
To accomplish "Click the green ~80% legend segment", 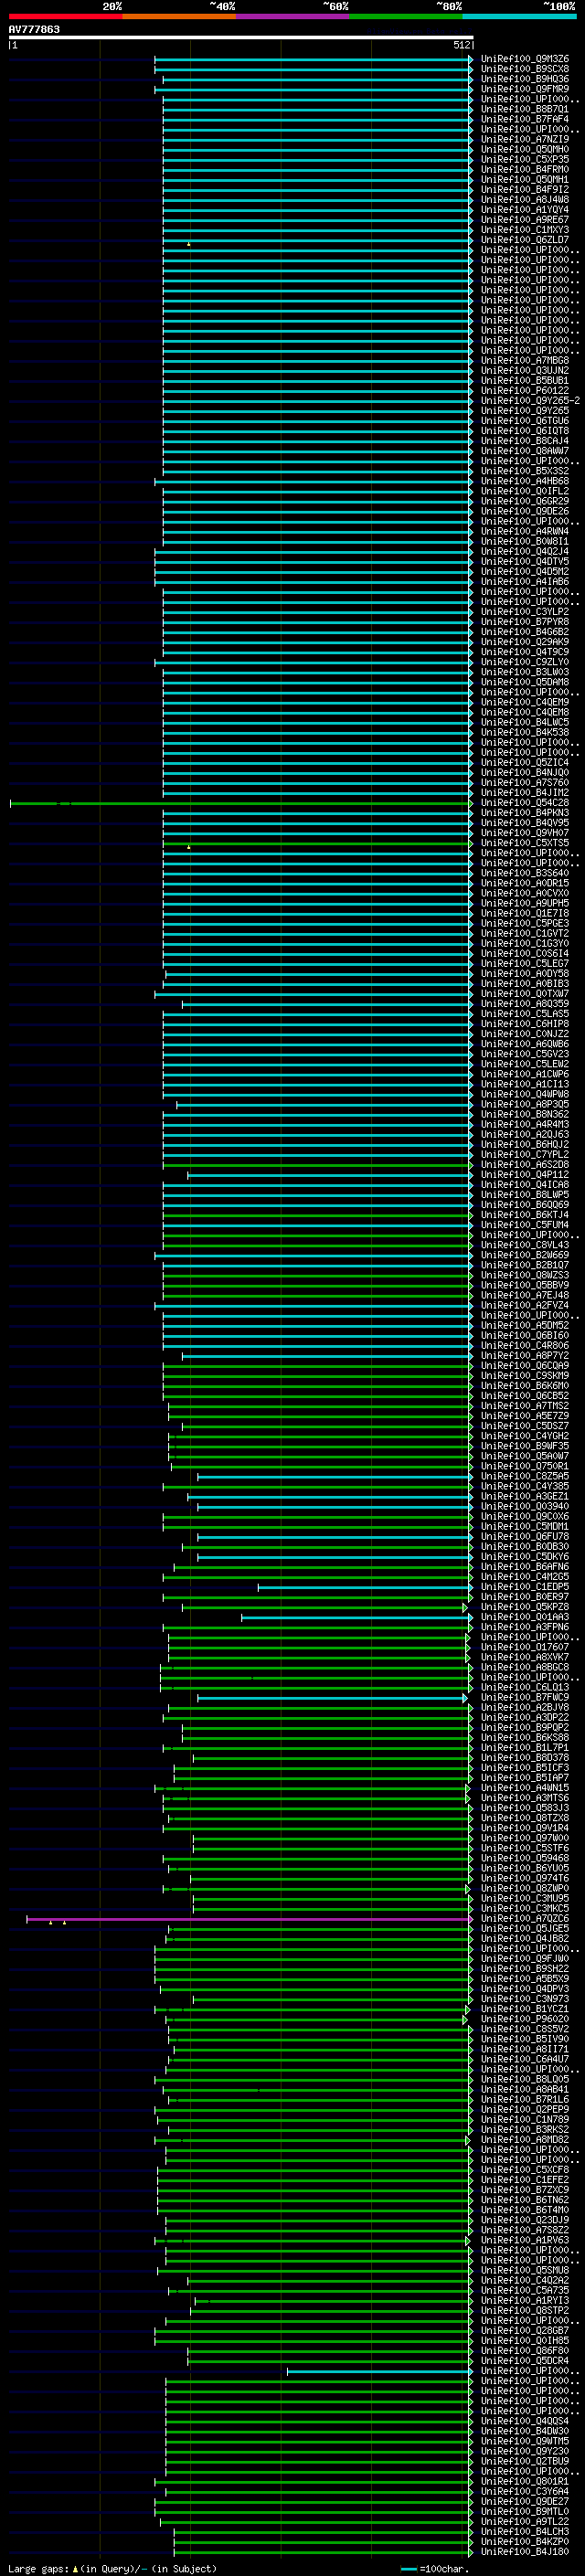I will 406,17.
